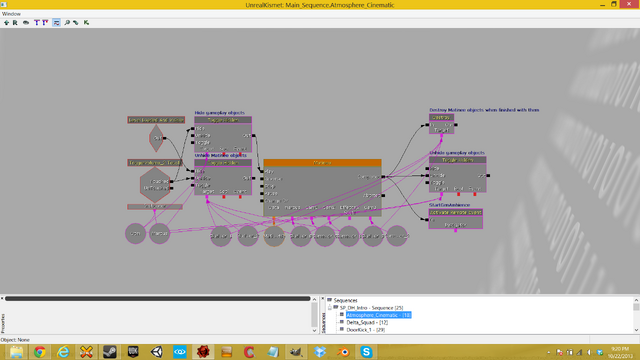Select the Activate Remote Event node header
The height and width of the screenshot is (360, 640).
click(x=456, y=212)
